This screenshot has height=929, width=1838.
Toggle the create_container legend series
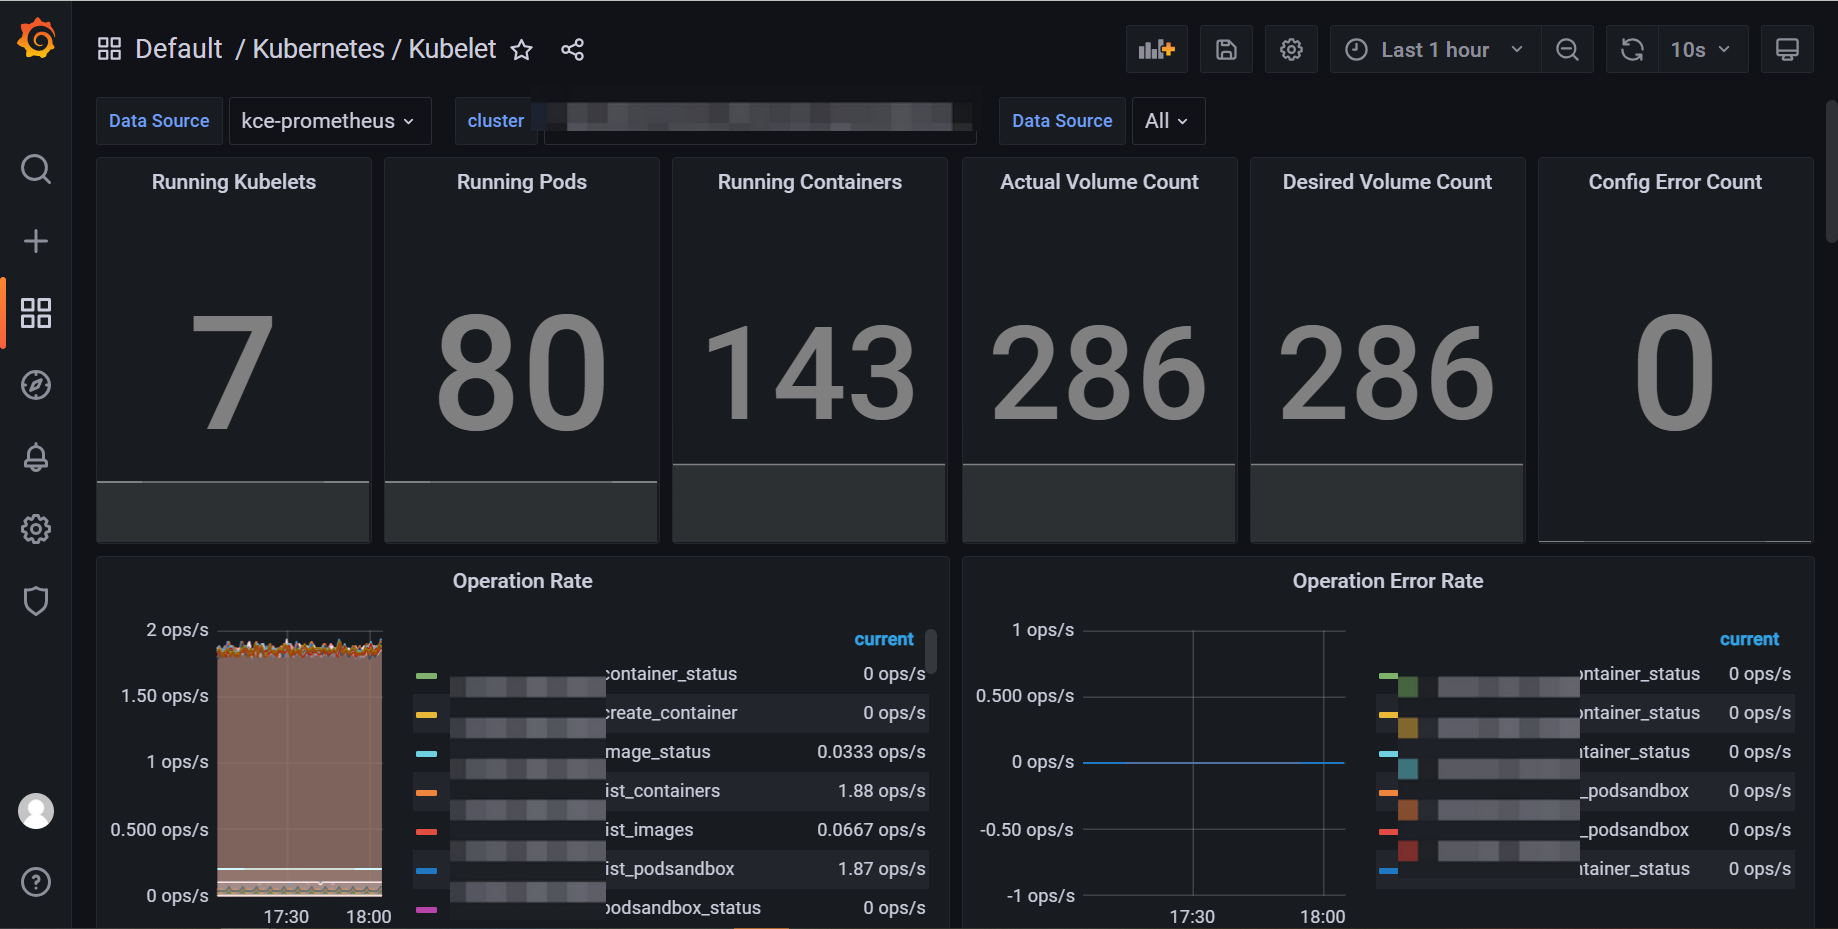670,713
